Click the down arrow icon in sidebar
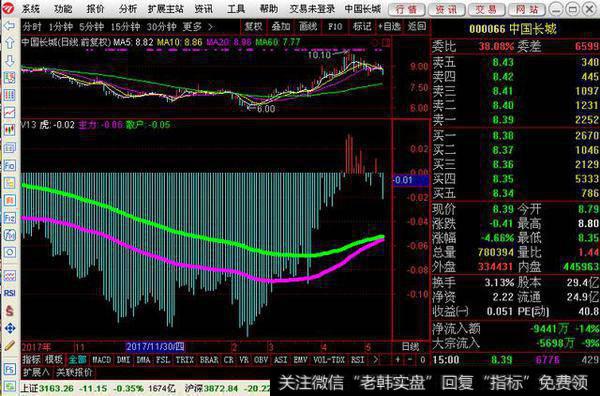Image resolution: width=600 pixels, height=396 pixels. click(x=9, y=60)
